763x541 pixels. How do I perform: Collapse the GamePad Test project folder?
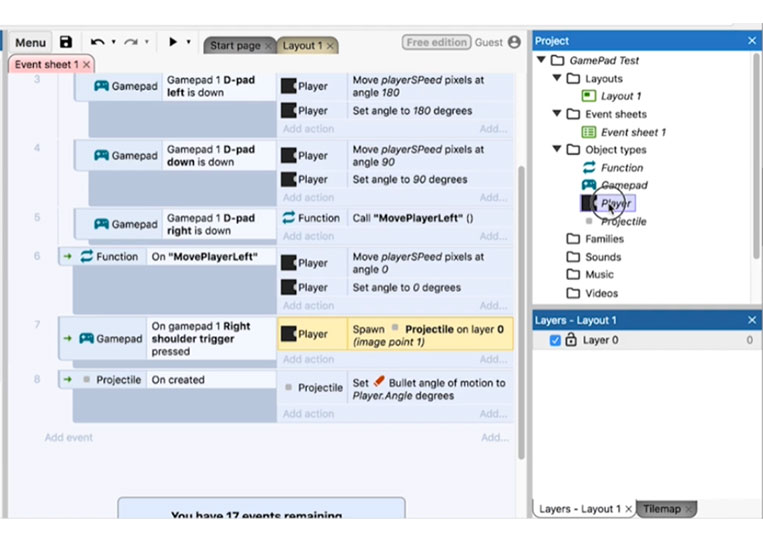click(541, 59)
